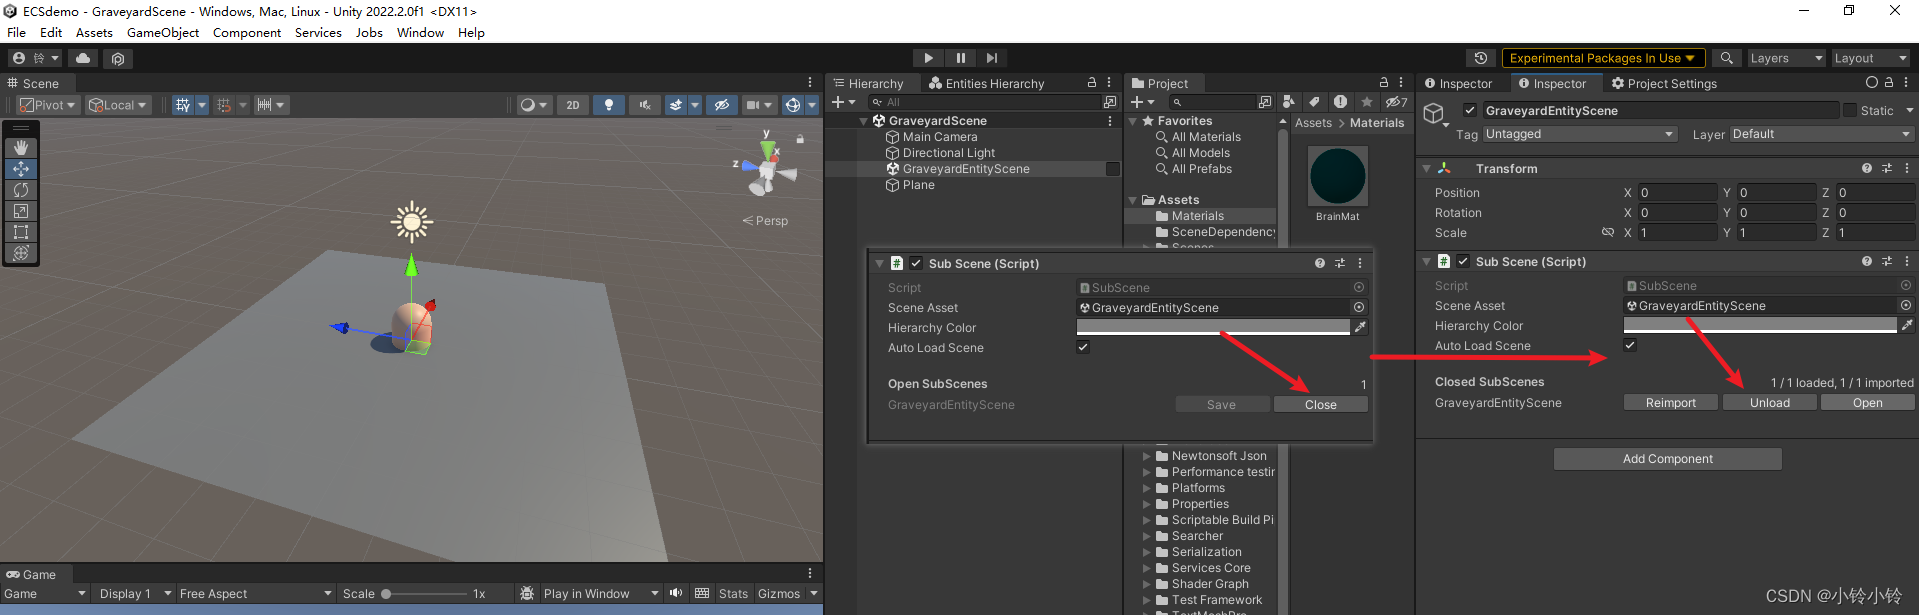Screen dimensions: 1919x615
Task: Click Open button for closed SubScene
Action: point(1867,403)
